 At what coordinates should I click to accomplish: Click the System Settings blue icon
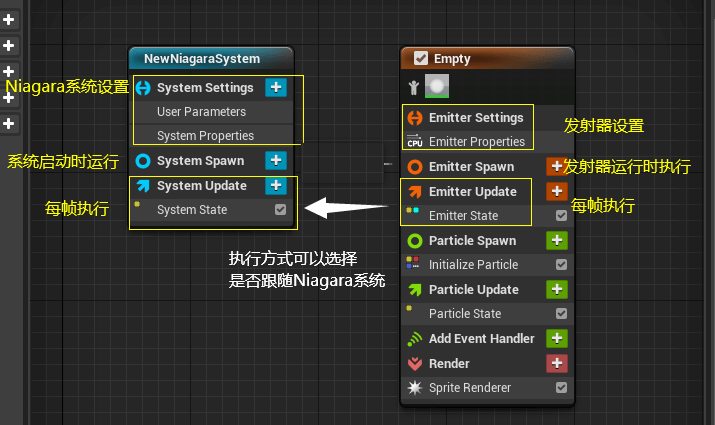[x=143, y=88]
